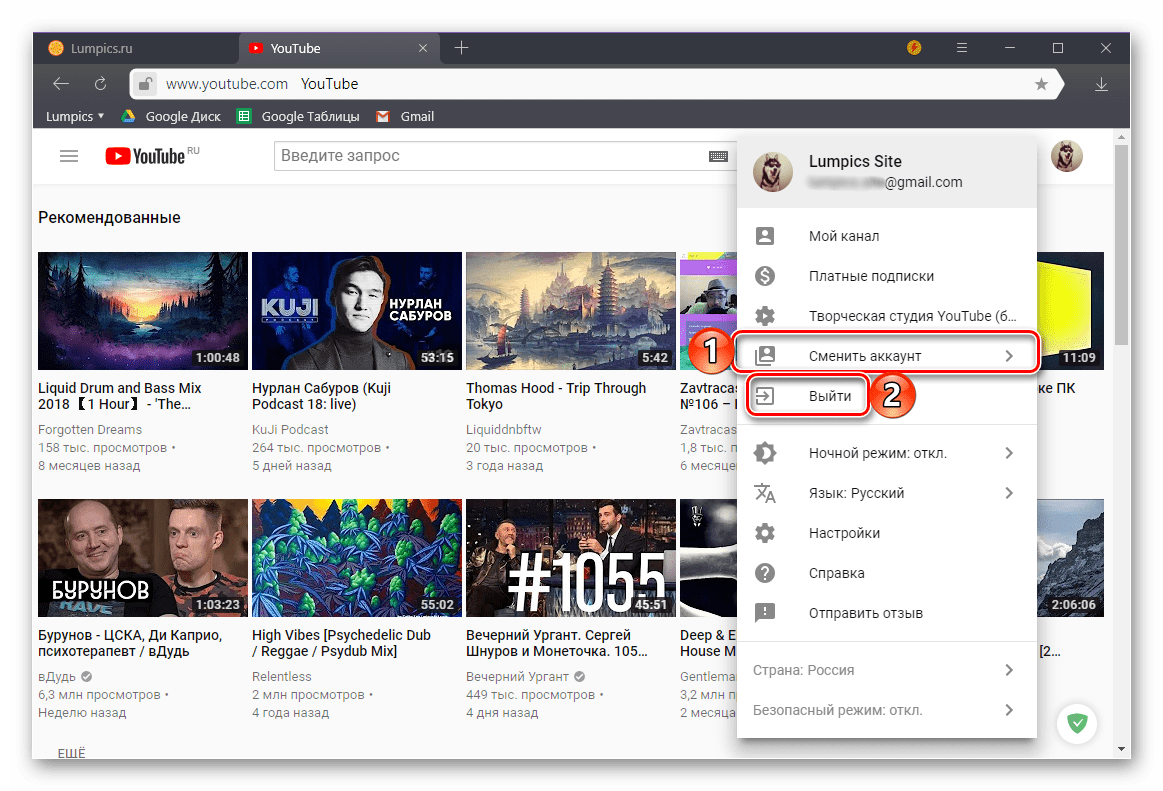The image size is (1163, 791).
Task: Reload the page
Action: 100,84
